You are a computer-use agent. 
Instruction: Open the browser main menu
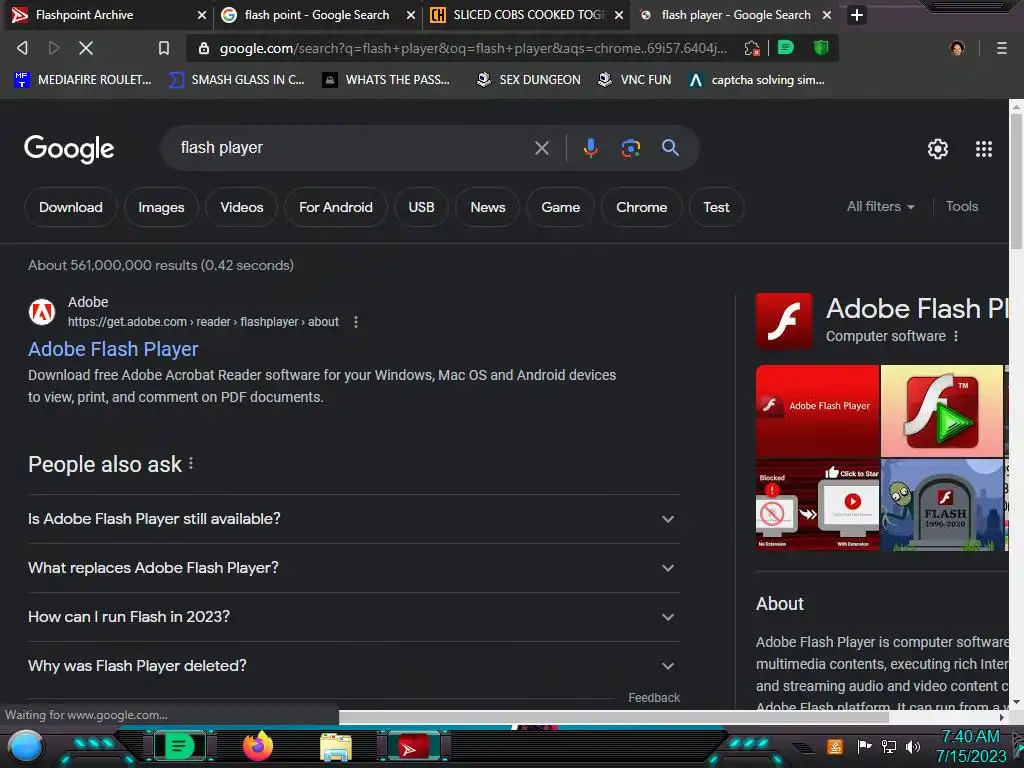[1001, 48]
